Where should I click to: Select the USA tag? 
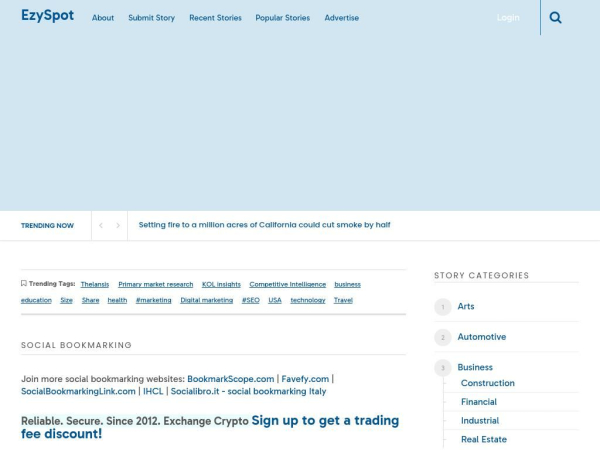(x=275, y=300)
